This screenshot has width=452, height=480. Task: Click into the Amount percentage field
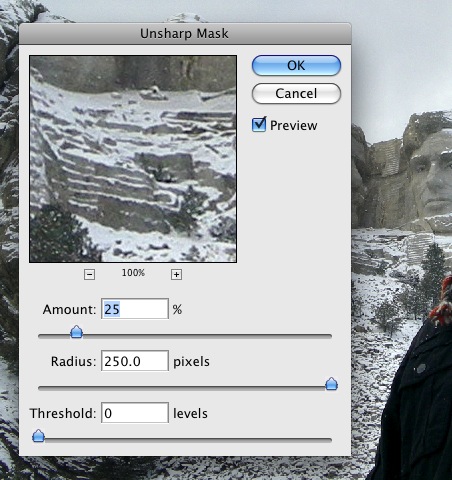pyautogui.click(x=135, y=309)
